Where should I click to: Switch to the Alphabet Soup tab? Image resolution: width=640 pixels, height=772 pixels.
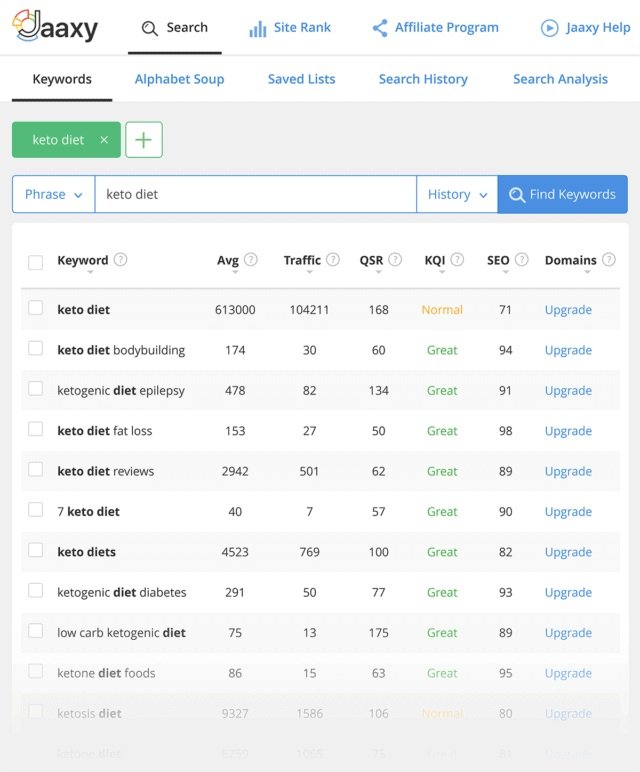pyautogui.click(x=179, y=79)
